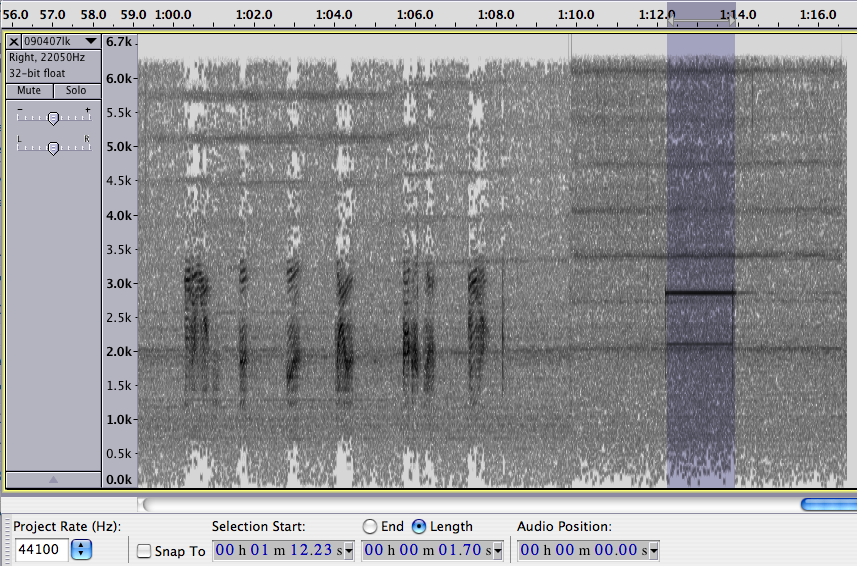This screenshot has height=566, width=857.
Task: Open Selection Start time format dropdown
Action: coord(349,551)
